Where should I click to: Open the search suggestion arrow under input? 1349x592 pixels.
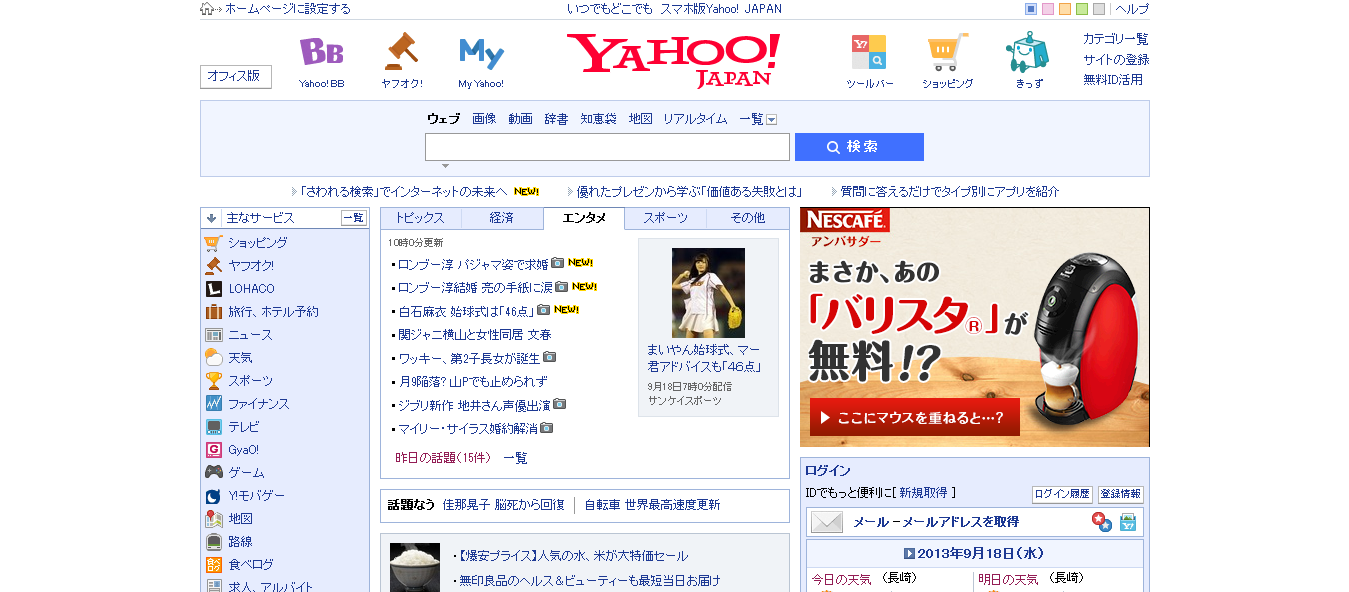pos(445,166)
